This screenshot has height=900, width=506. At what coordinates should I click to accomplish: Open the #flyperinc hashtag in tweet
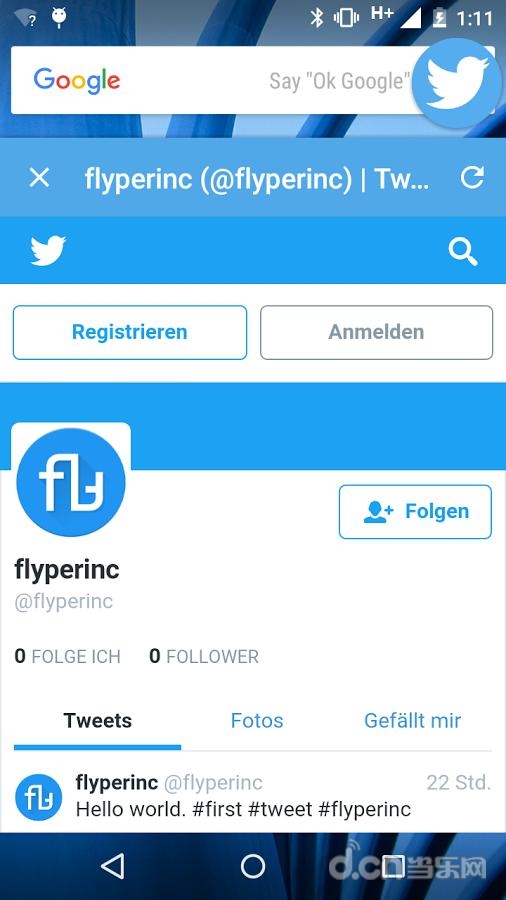click(365, 809)
